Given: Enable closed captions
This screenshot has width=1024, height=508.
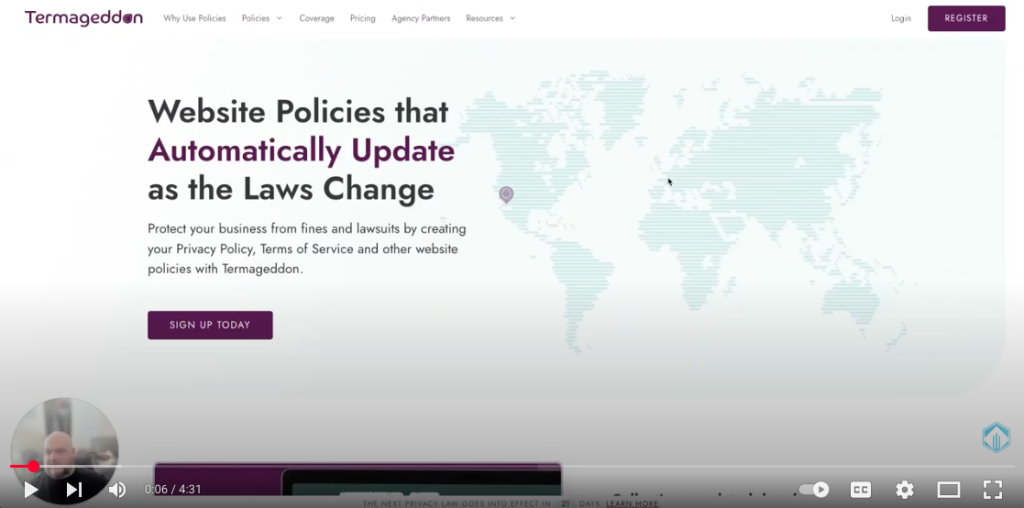Looking at the screenshot, I should (x=860, y=490).
